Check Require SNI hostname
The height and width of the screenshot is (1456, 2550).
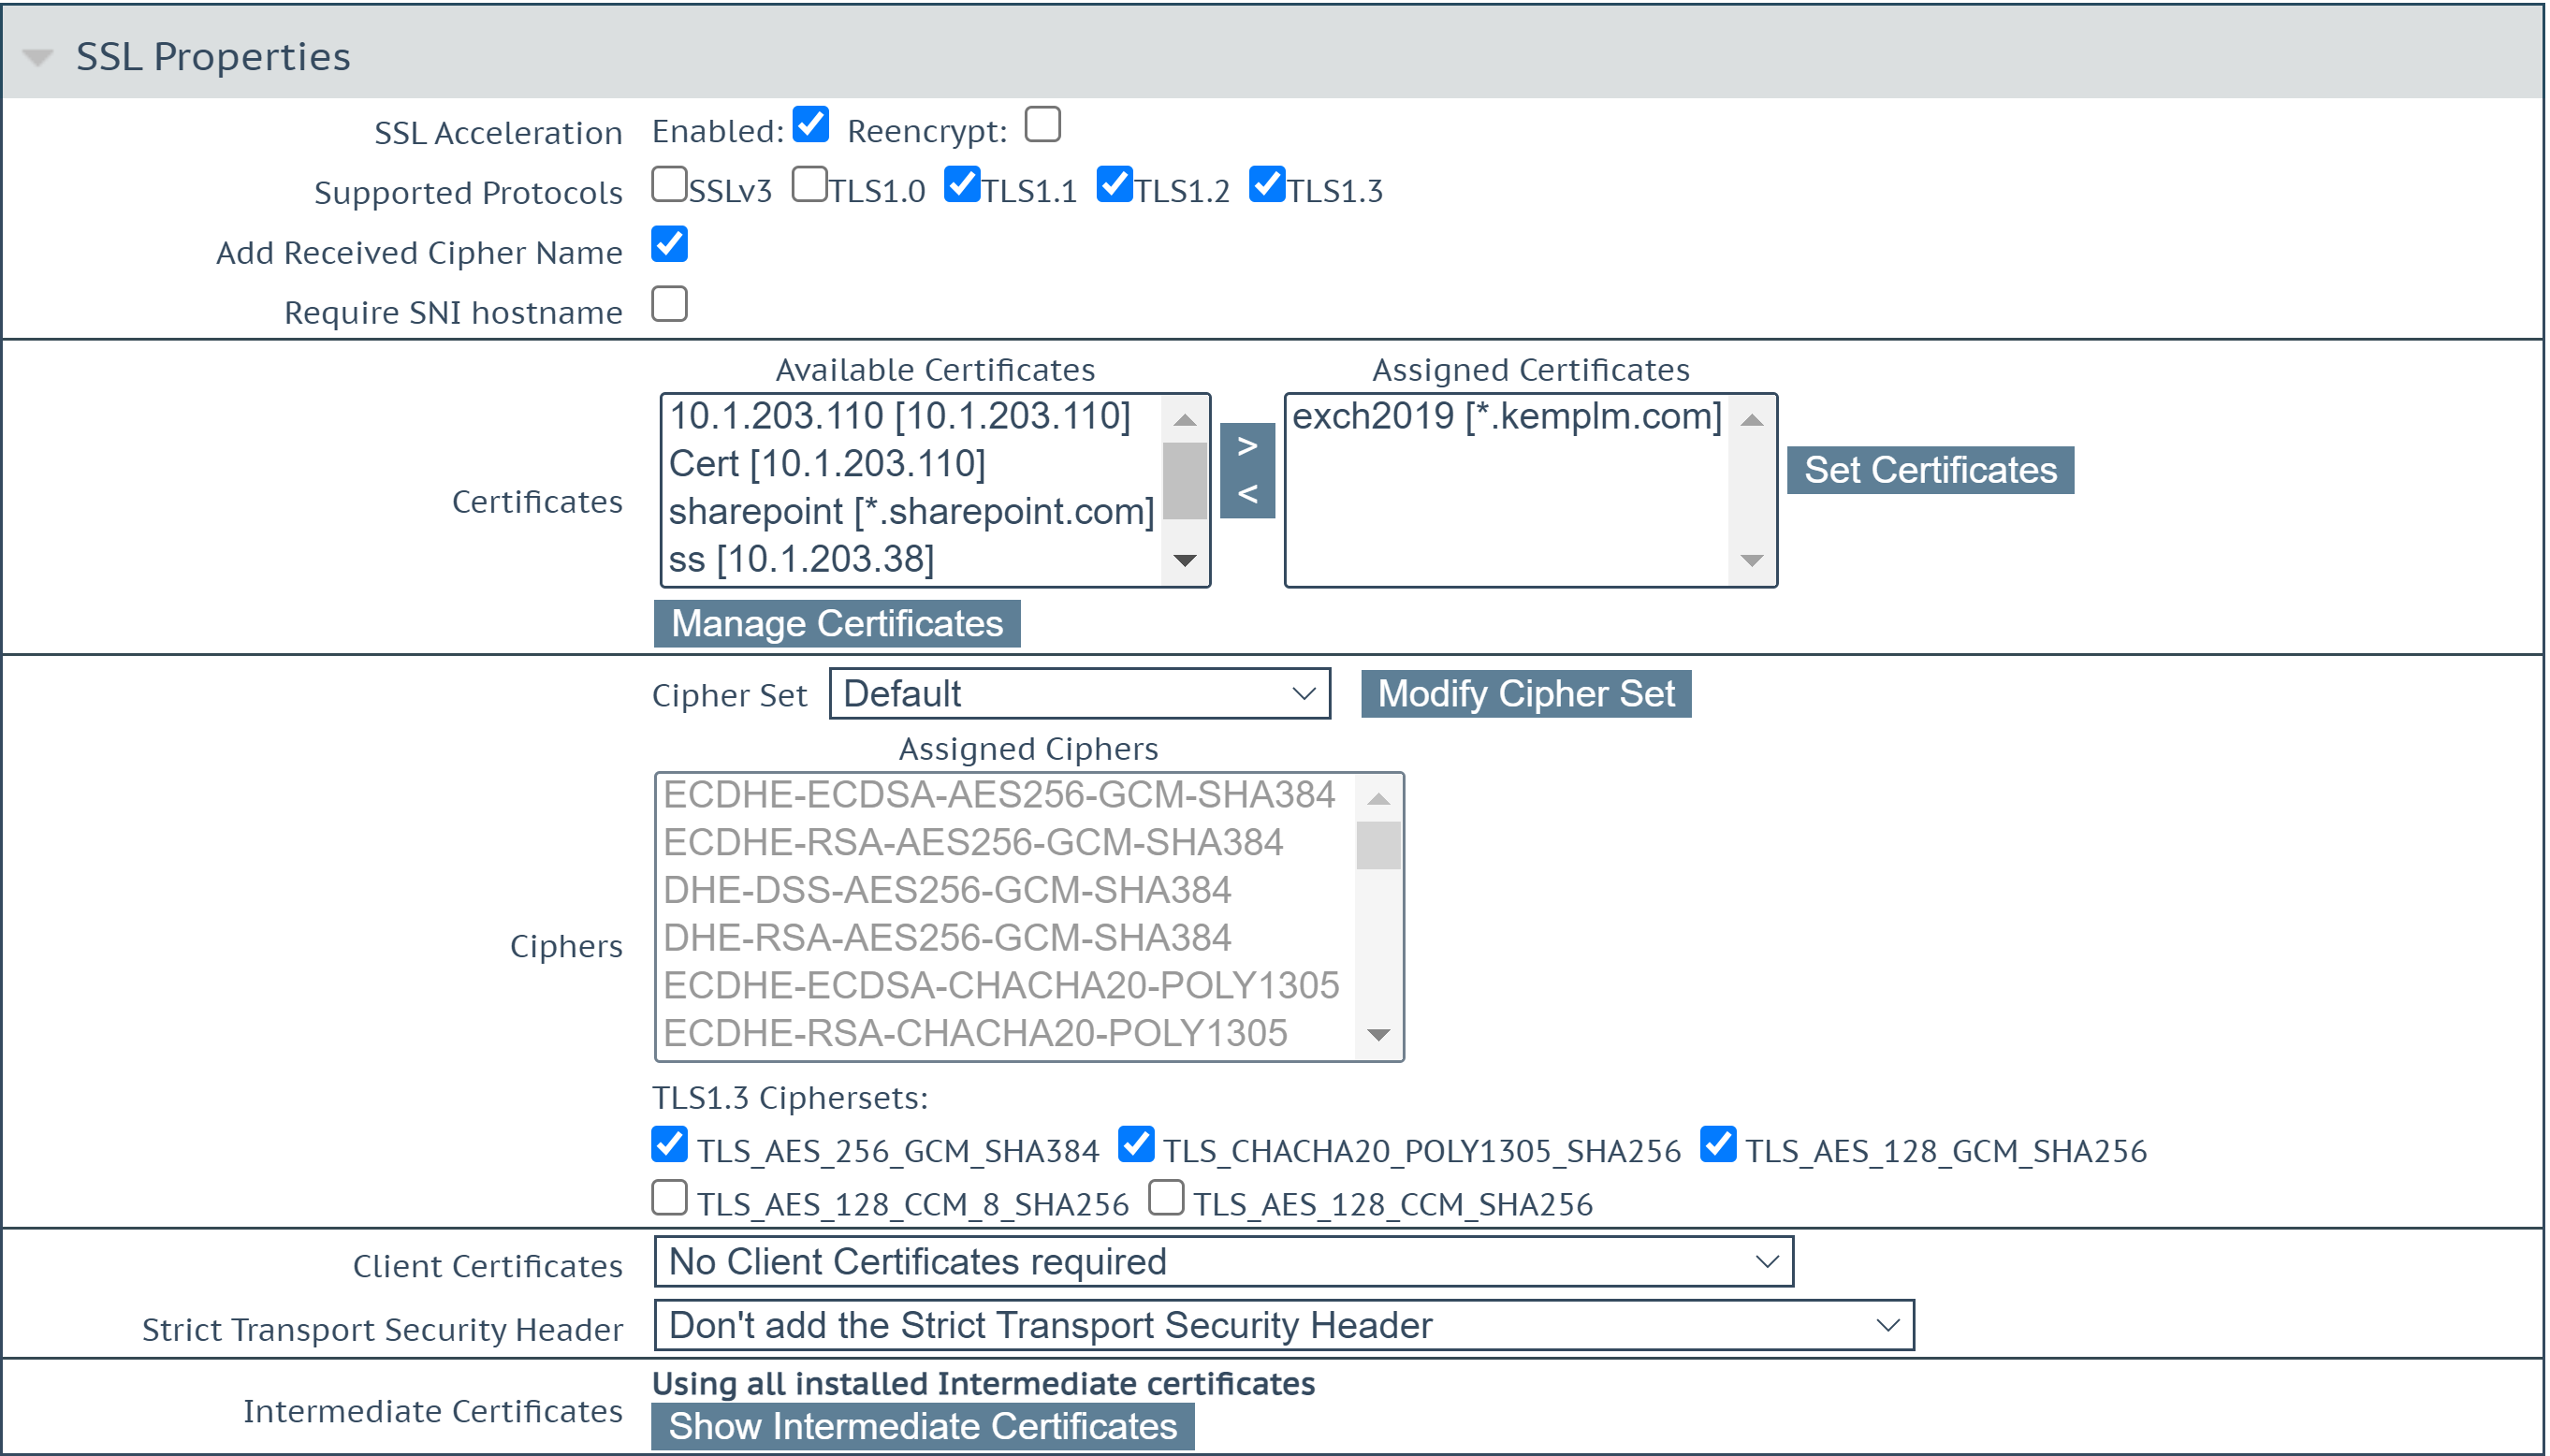(670, 304)
